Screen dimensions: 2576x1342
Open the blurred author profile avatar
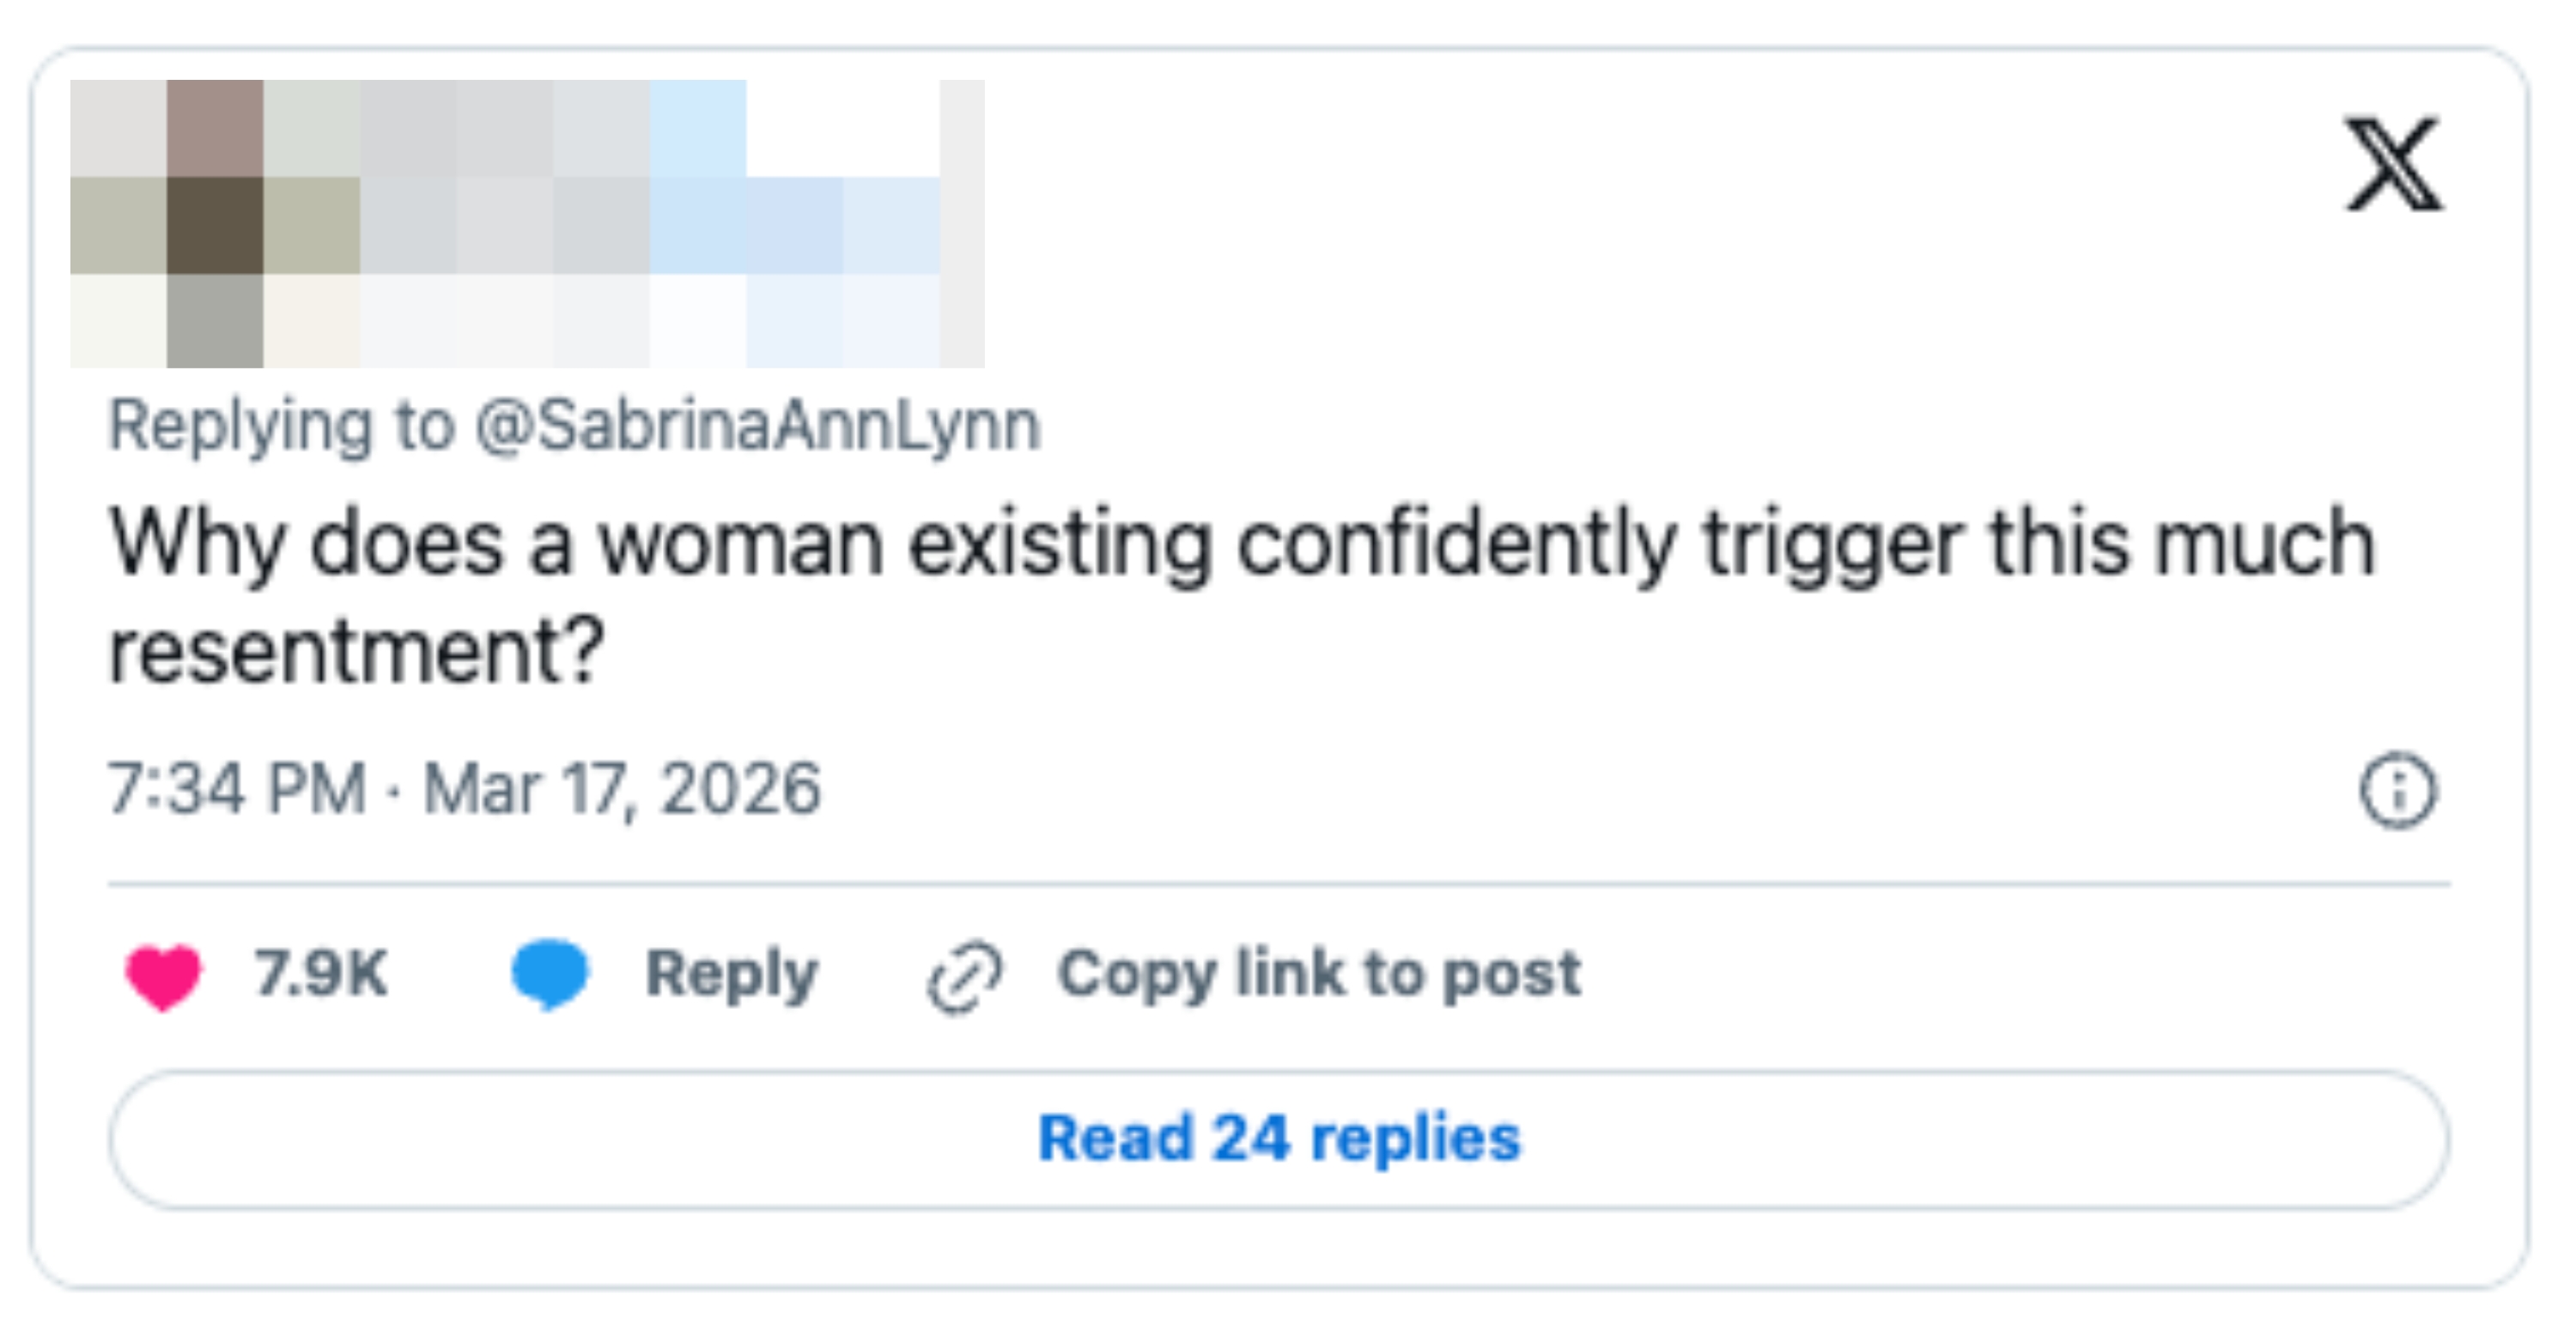pos(215,223)
